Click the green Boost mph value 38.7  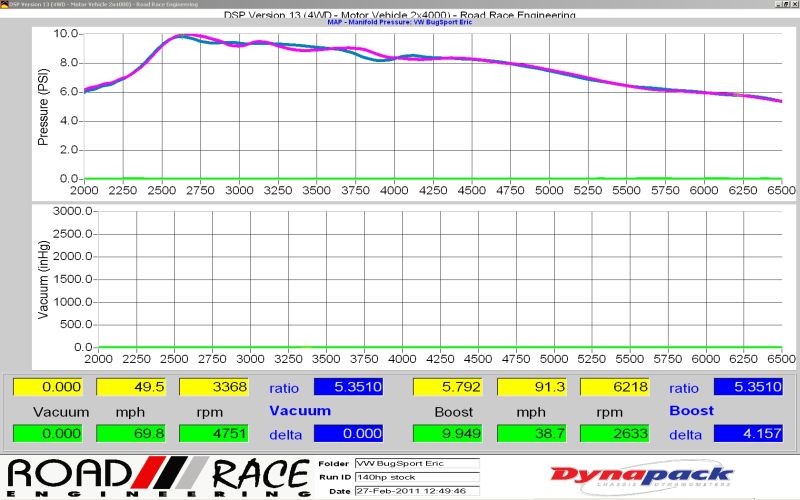pyautogui.click(x=533, y=433)
